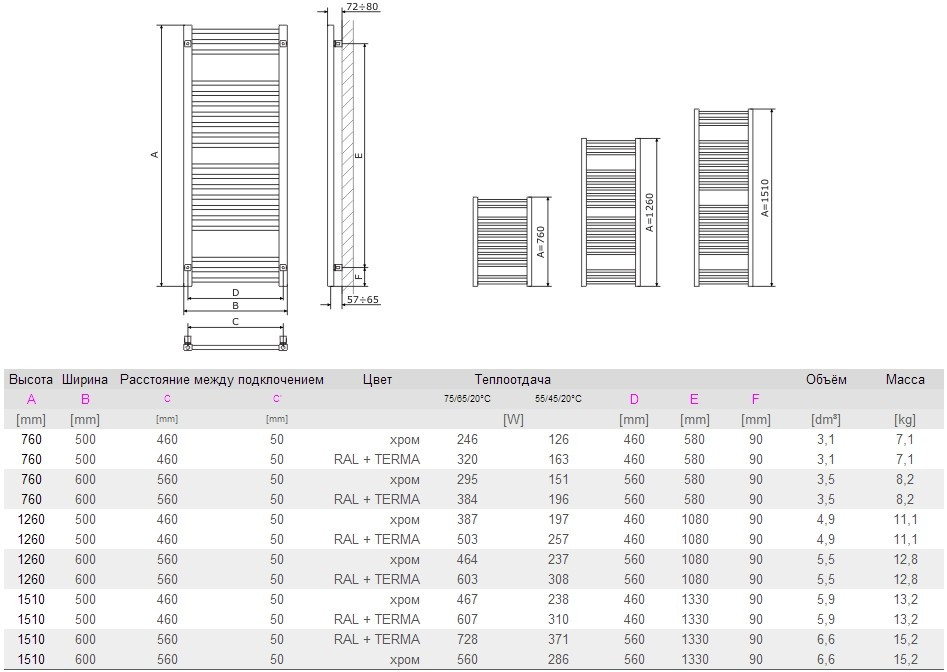
Task: Click the top-view radiator diagram labeled C
Action: [x=235, y=337]
